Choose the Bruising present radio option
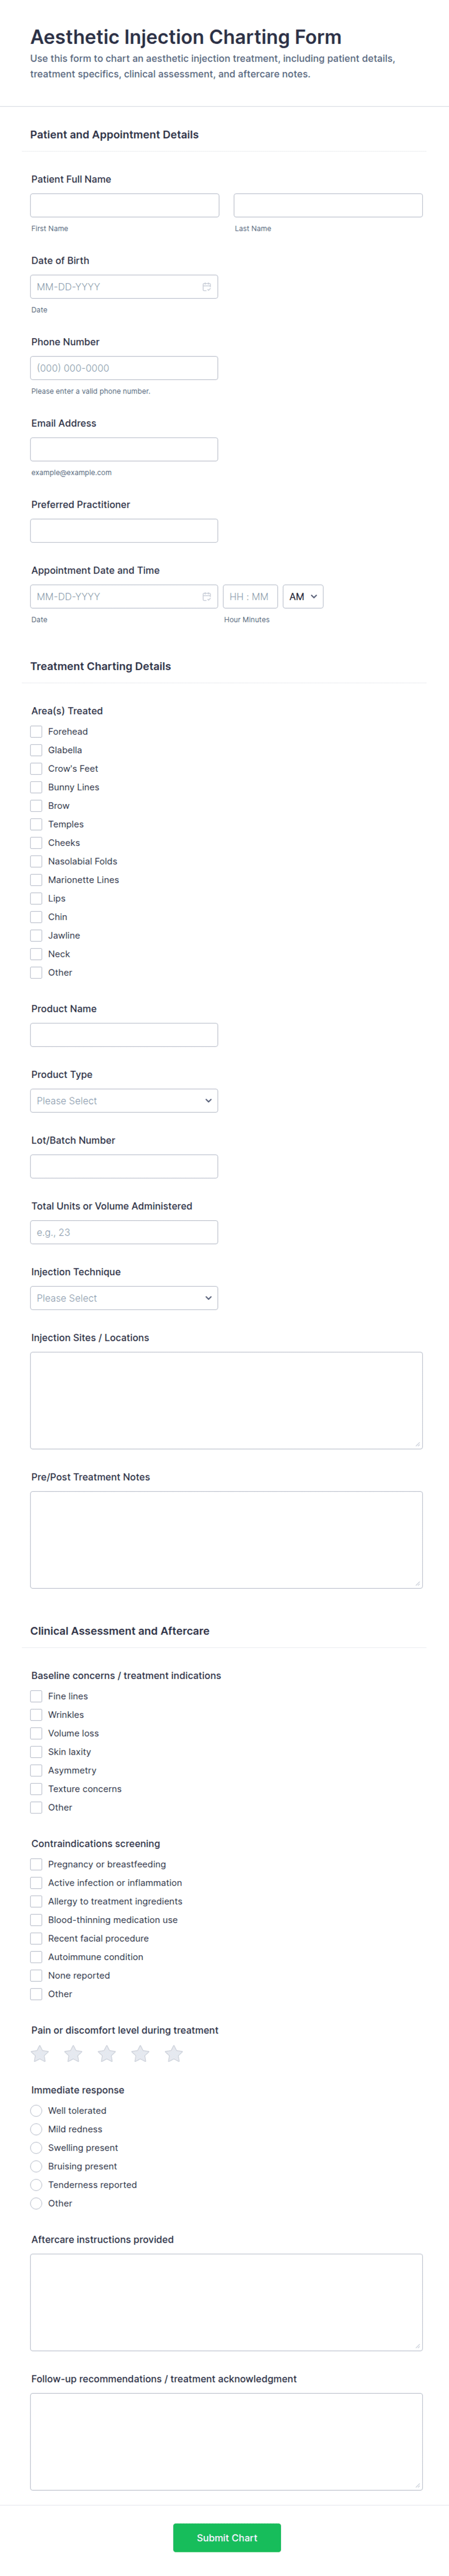 (x=36, y=2166)
